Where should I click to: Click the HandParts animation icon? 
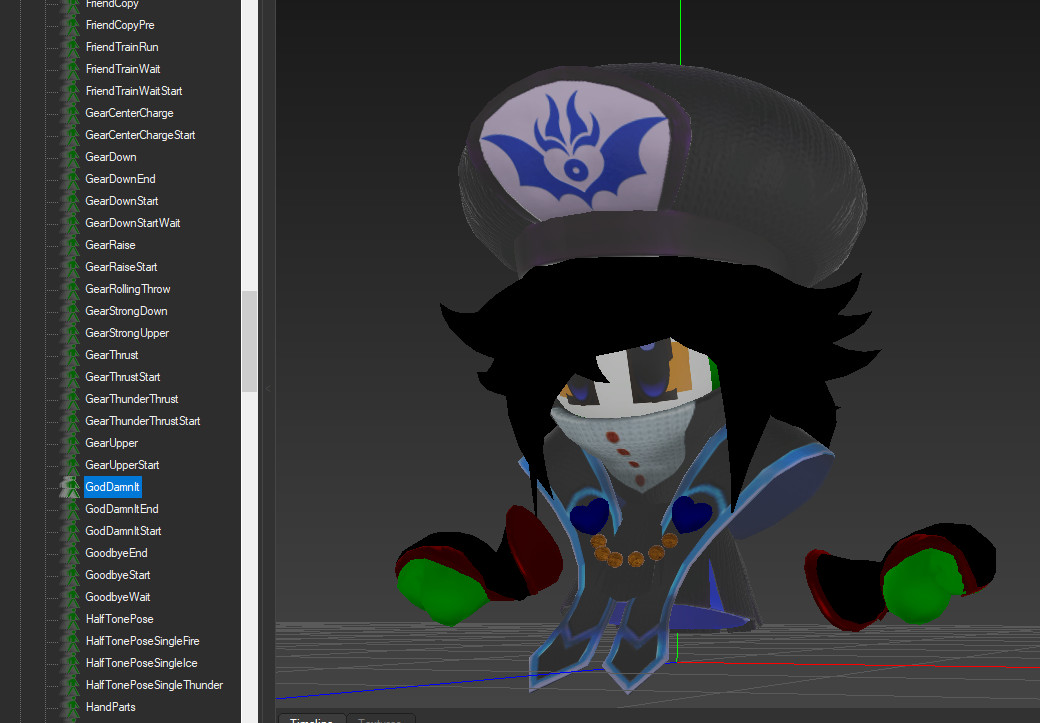[x=70, y=707]
